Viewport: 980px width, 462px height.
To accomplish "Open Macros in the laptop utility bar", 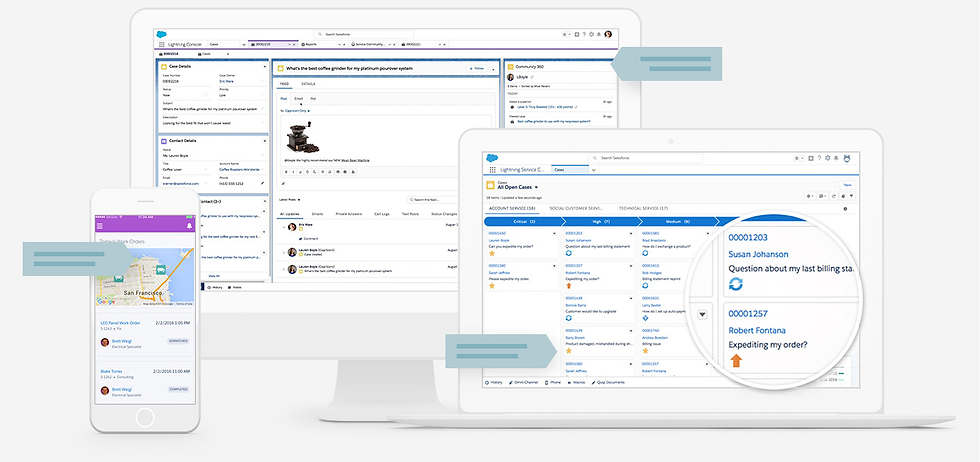I will tap(576, 382).
